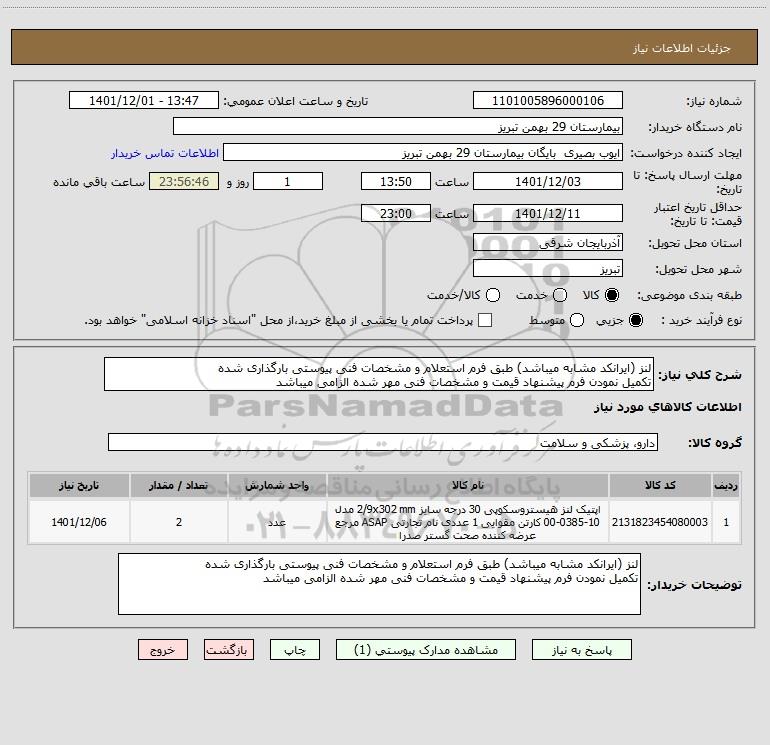770x745 pixels.
Task: Toggle the اسناد خزانه اسلامی payment checkbox
Action: [485, 320]
